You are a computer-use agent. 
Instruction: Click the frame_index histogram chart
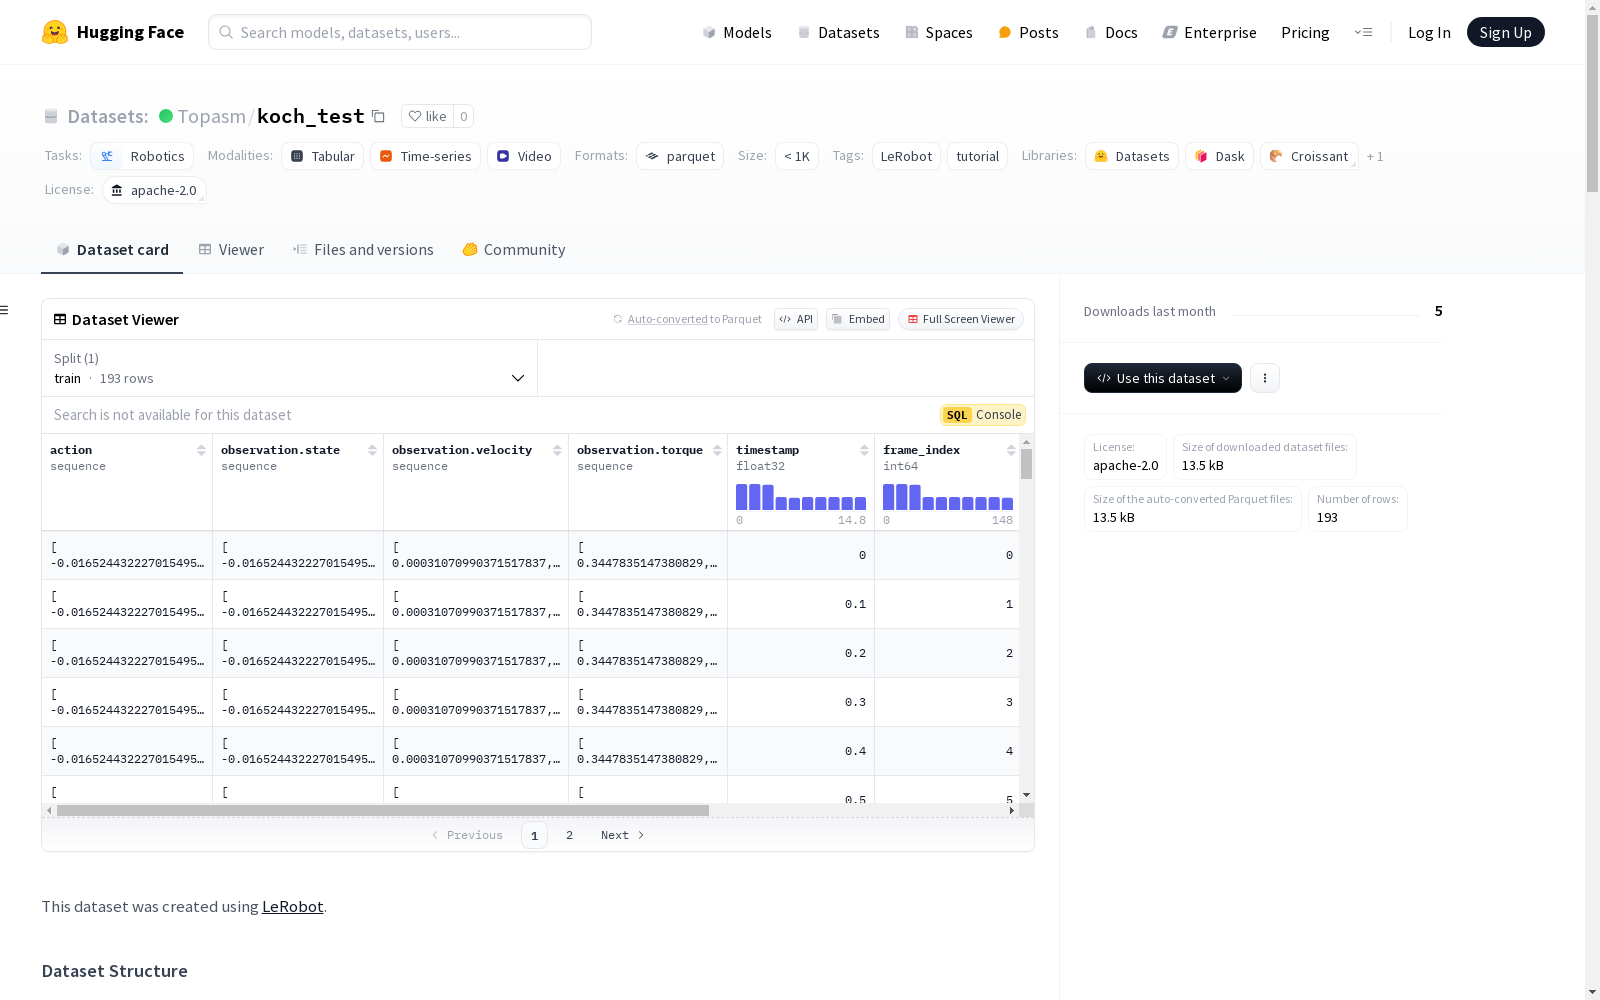948,497
